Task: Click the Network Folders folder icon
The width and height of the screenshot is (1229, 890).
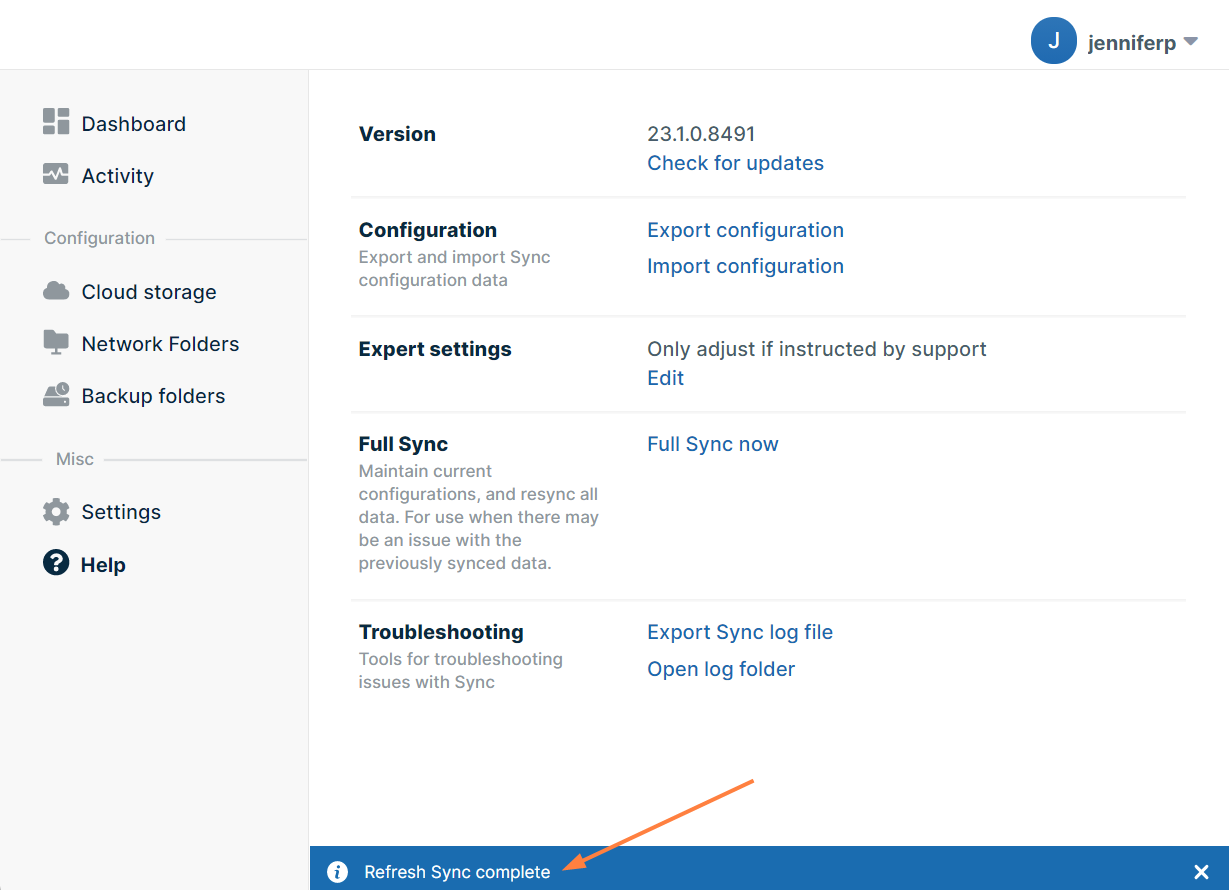Action: click(x=56, y=343)
